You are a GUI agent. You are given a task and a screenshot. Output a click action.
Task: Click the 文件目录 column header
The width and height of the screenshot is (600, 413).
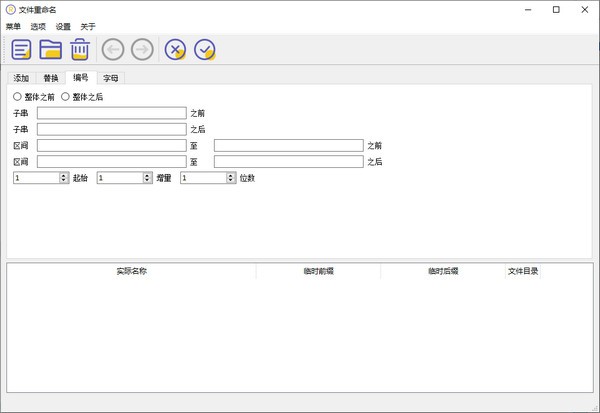click(x=523, y=271)
